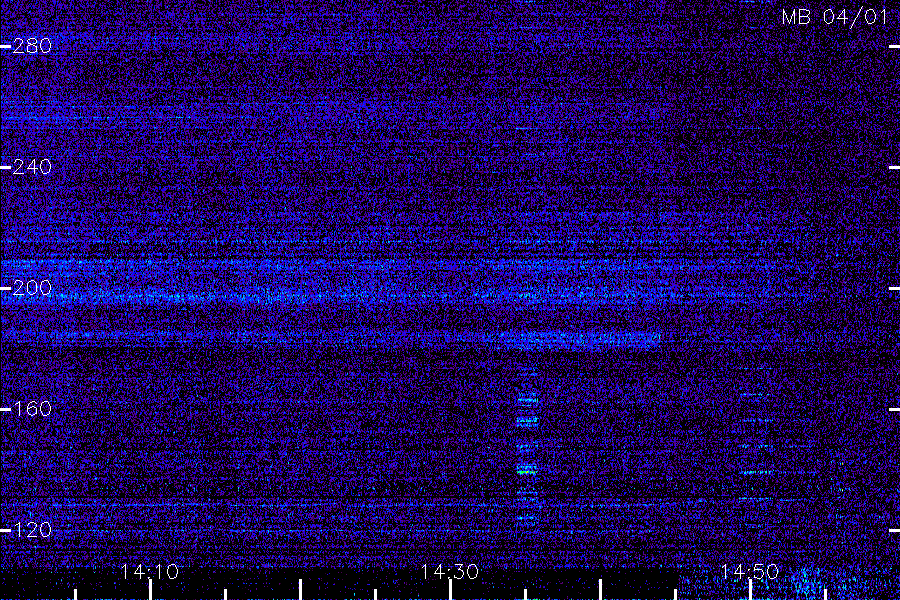Click the time tick mark below 14:10
Viewport: 900px width, 600px height.
150,590
